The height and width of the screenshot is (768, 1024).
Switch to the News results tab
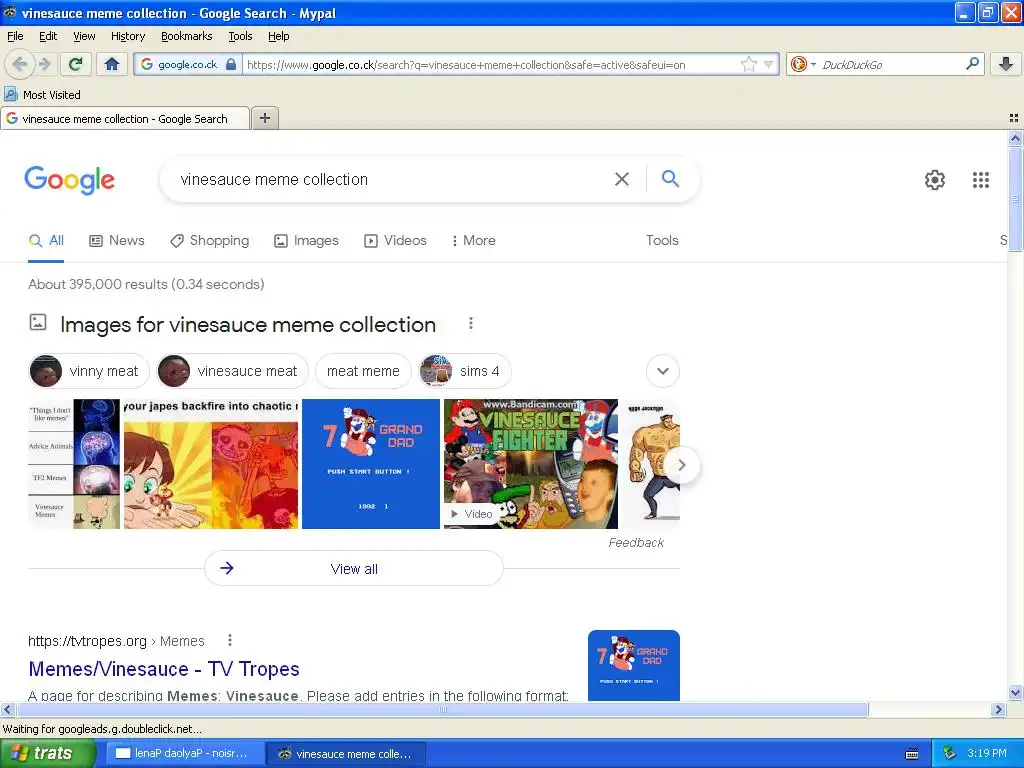pyautogui.click(x=117, y=240)
